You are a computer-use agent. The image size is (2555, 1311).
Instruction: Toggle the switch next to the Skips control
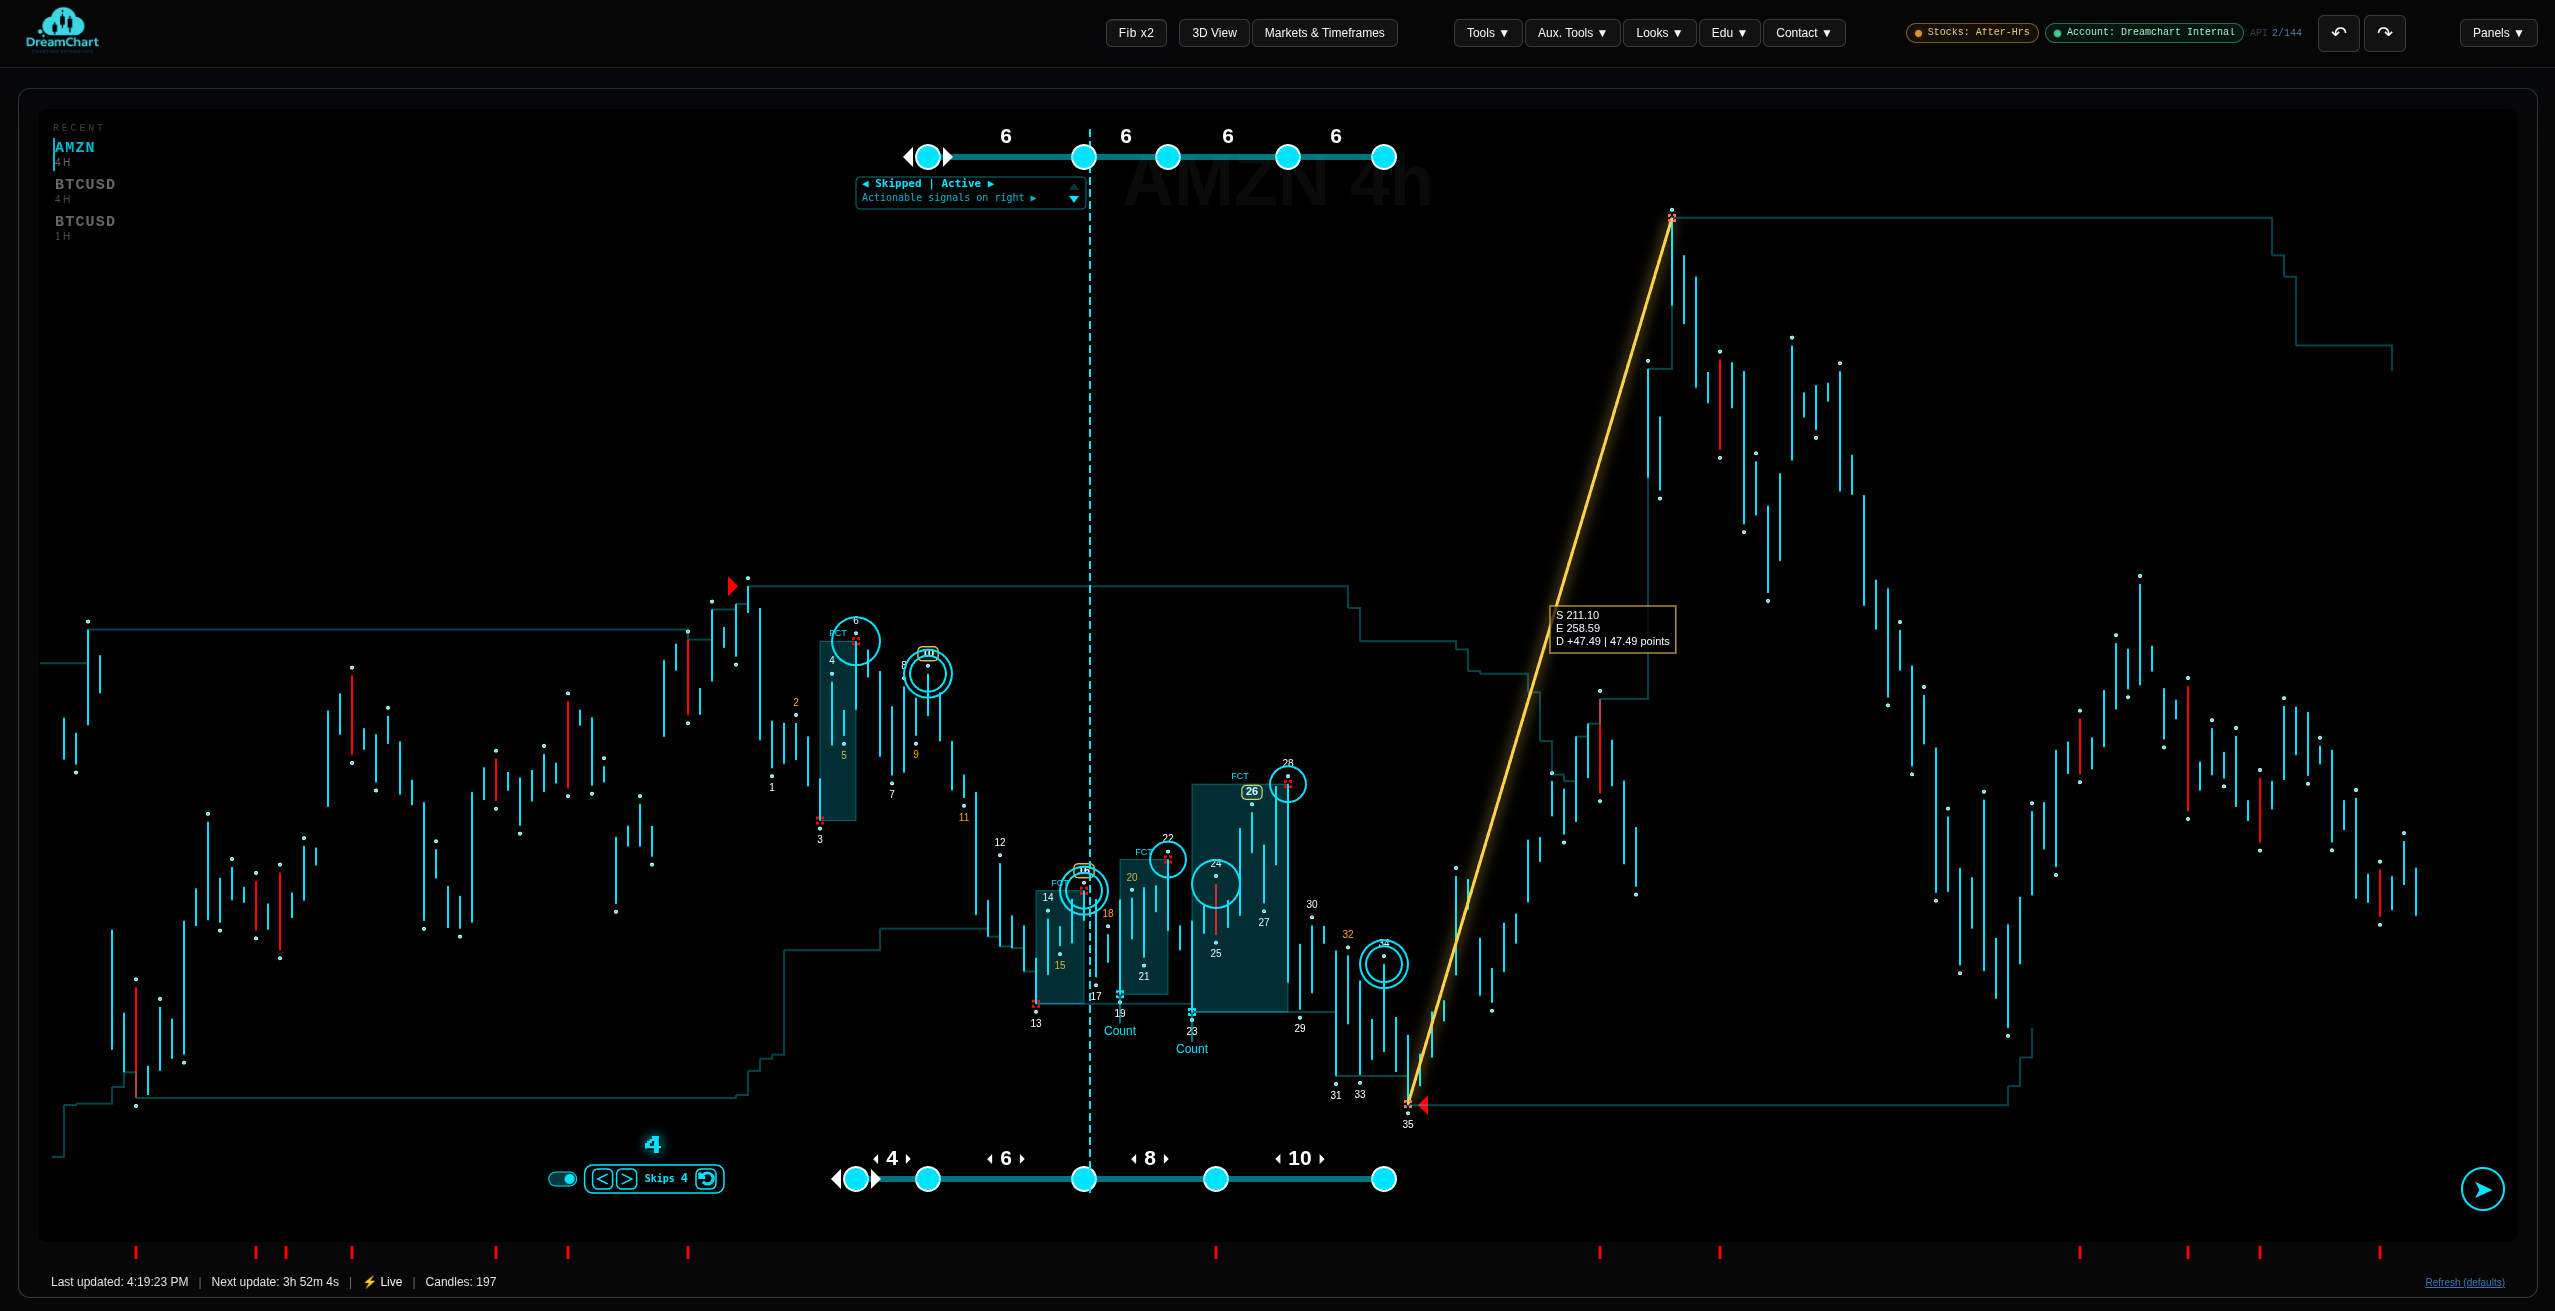[x=562, y=1180]
